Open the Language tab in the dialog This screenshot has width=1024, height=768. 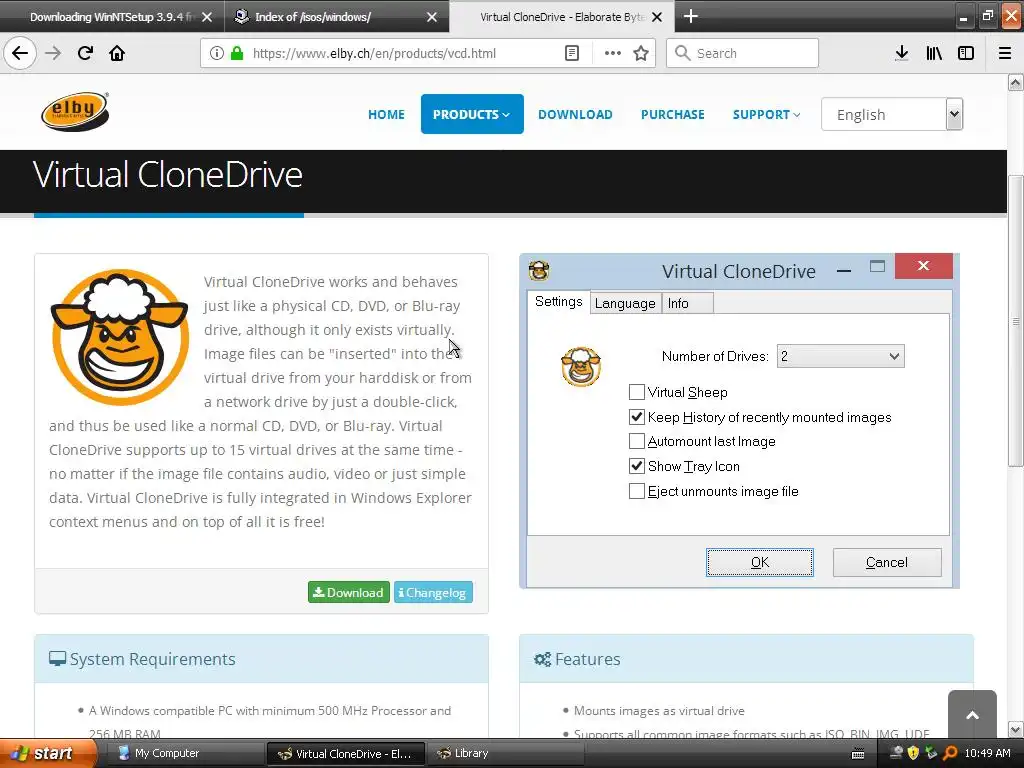point(625,303)
